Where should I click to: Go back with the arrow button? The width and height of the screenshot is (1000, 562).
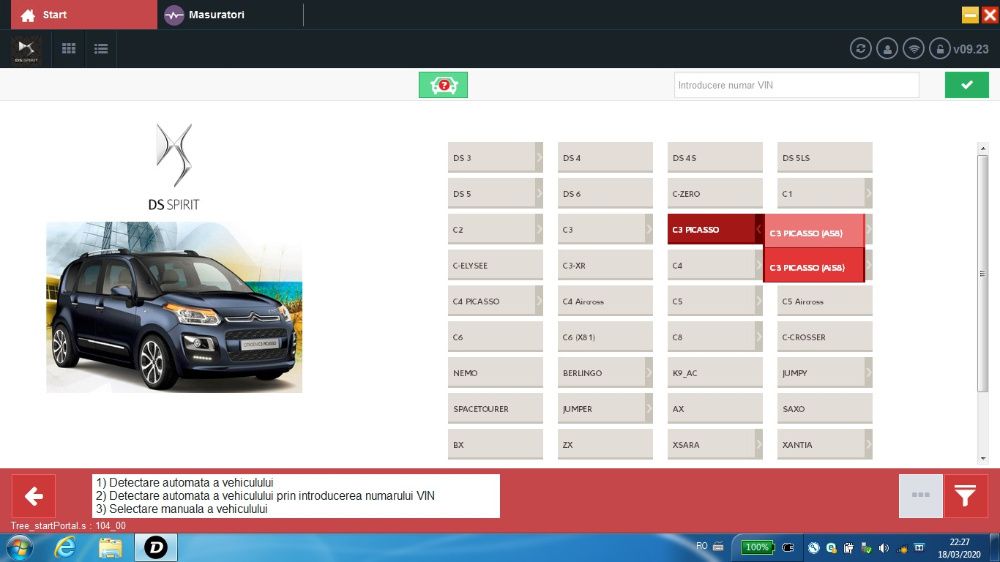click(x=33, y=496)
